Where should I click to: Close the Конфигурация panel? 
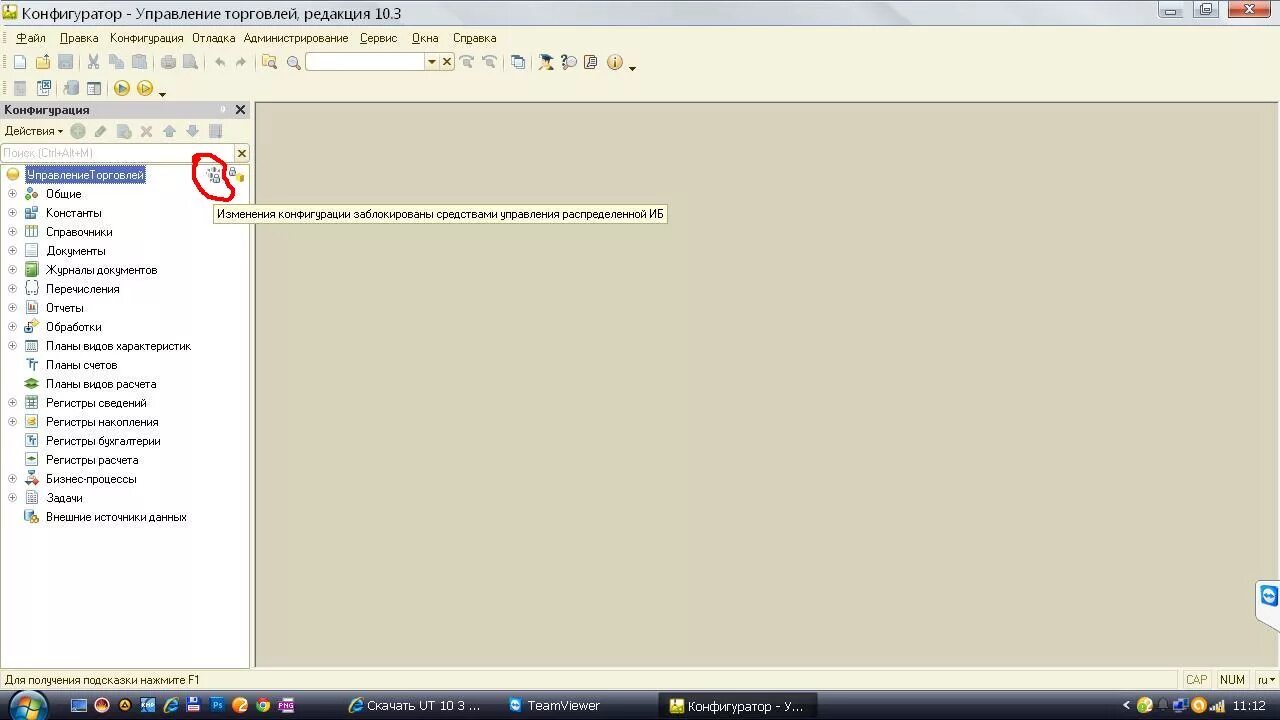click(240, 110)
